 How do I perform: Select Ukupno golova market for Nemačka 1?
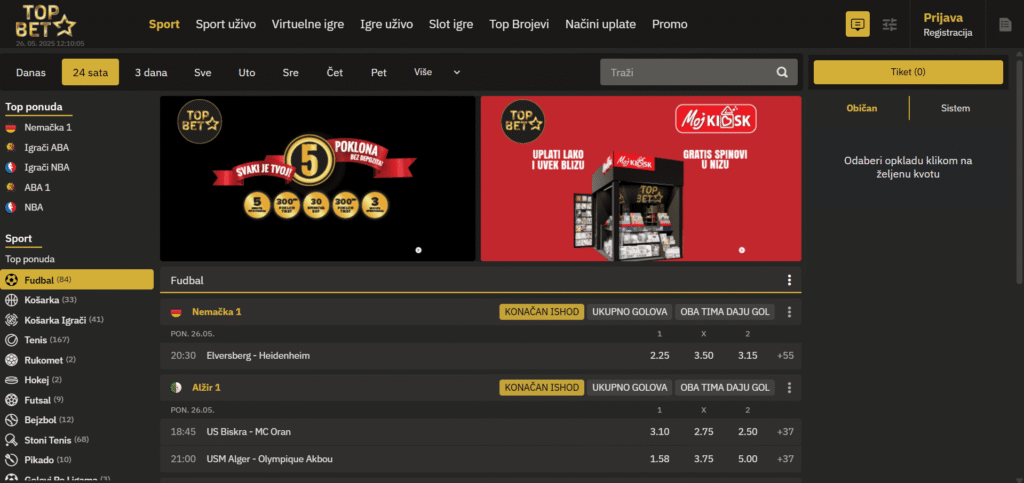pyautogui.click(x=629, y=312)
